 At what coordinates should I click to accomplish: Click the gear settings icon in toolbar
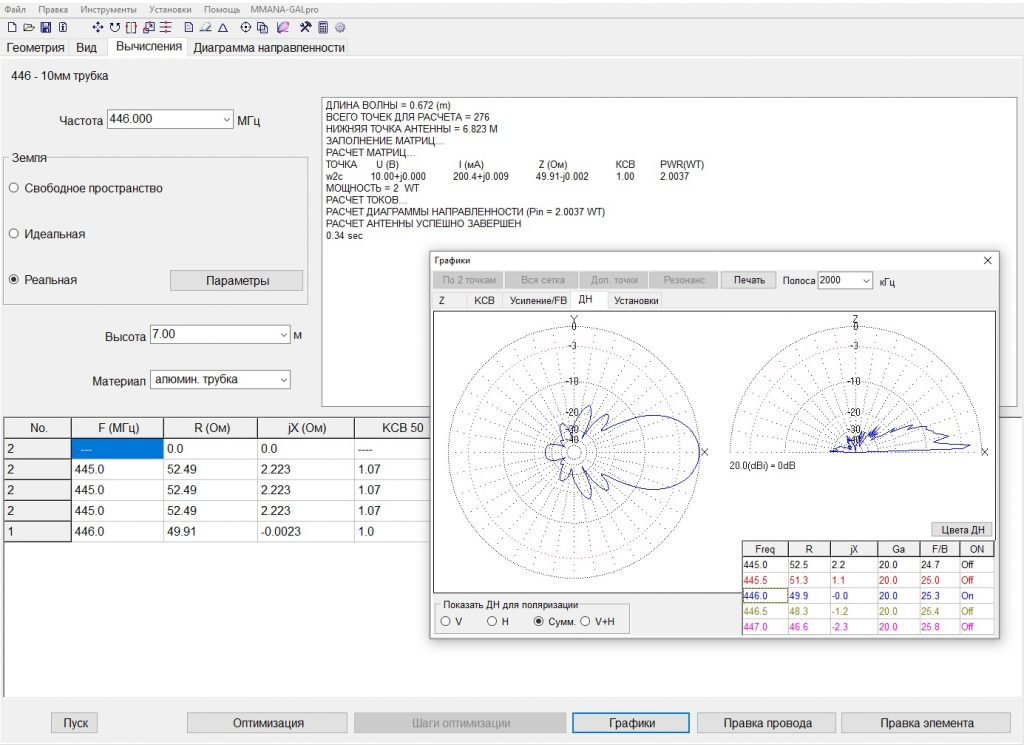pyautogui.click(x=340, y=27)
